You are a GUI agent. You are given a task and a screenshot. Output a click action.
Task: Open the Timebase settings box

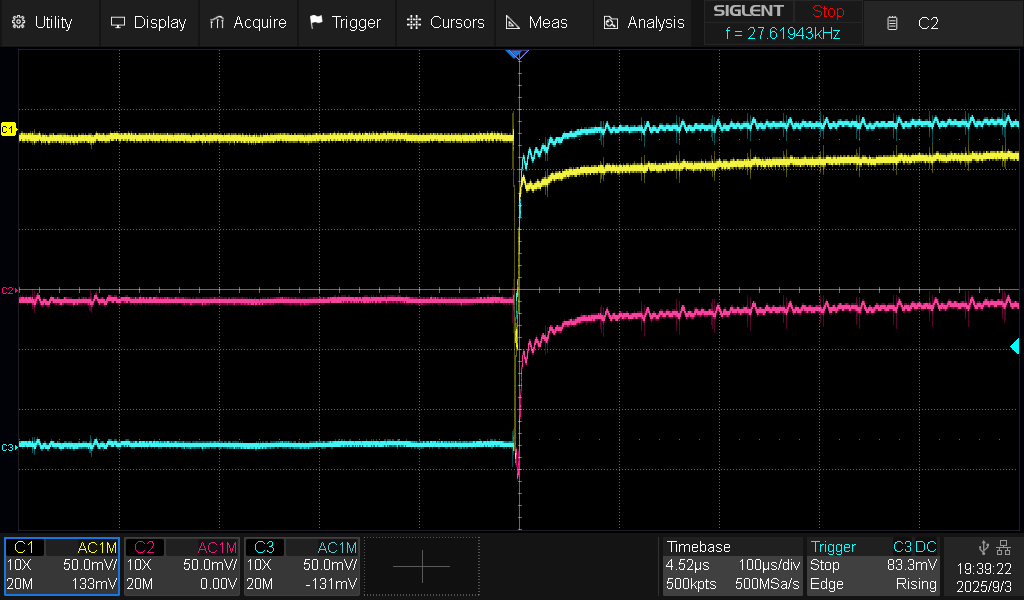(x=733, y=566)
